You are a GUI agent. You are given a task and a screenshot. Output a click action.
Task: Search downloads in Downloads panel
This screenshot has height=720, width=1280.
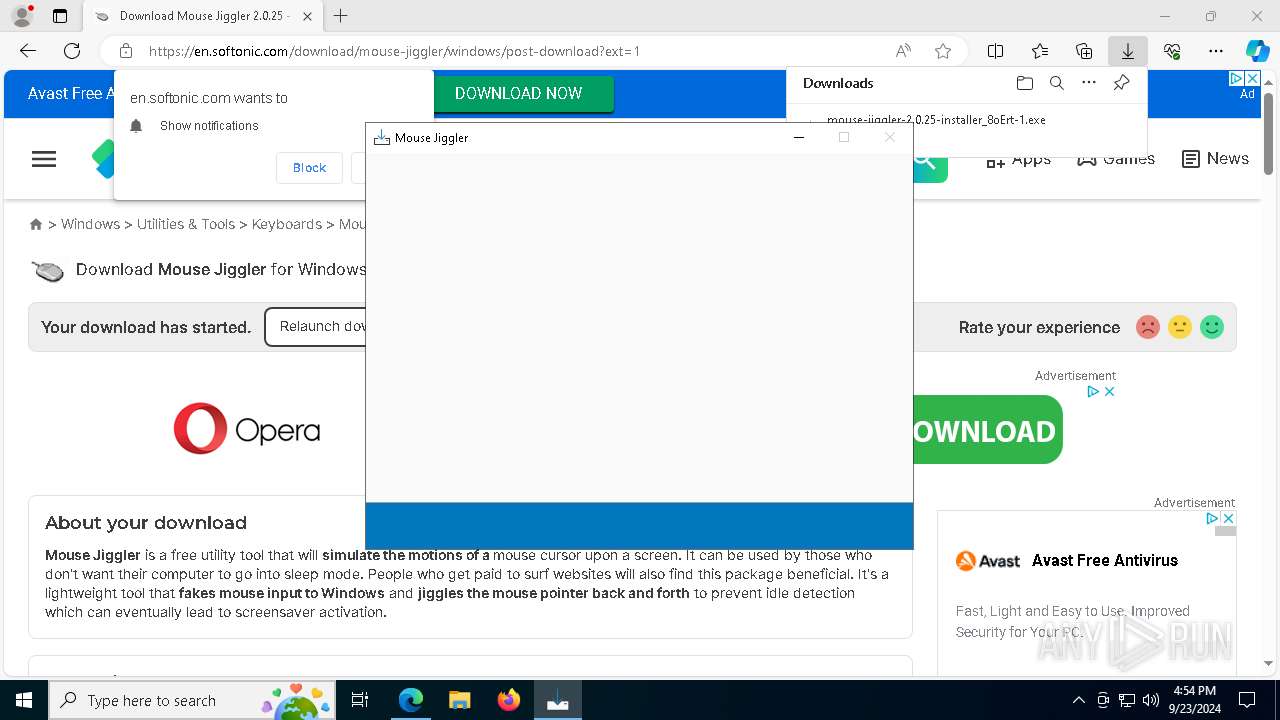(1056, 83)
